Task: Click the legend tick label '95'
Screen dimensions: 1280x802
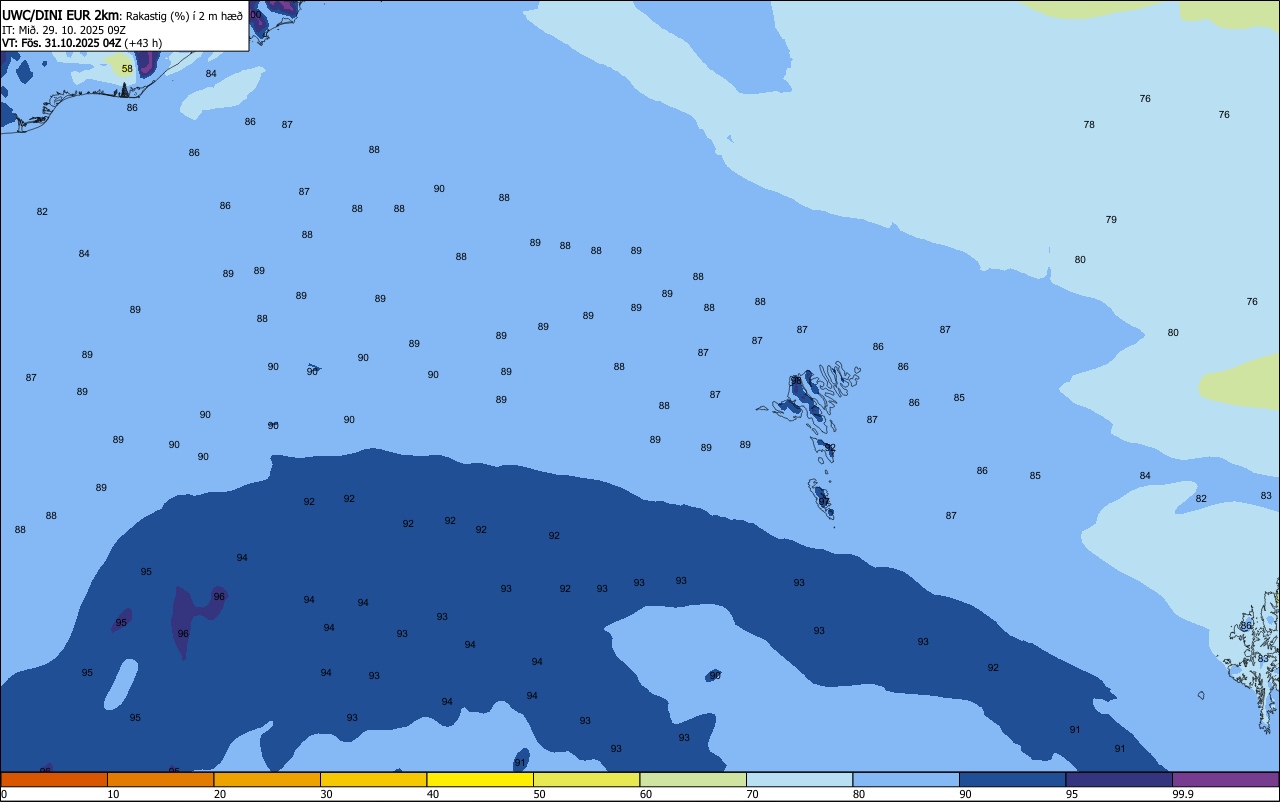Action: (x=1072, y=794)
